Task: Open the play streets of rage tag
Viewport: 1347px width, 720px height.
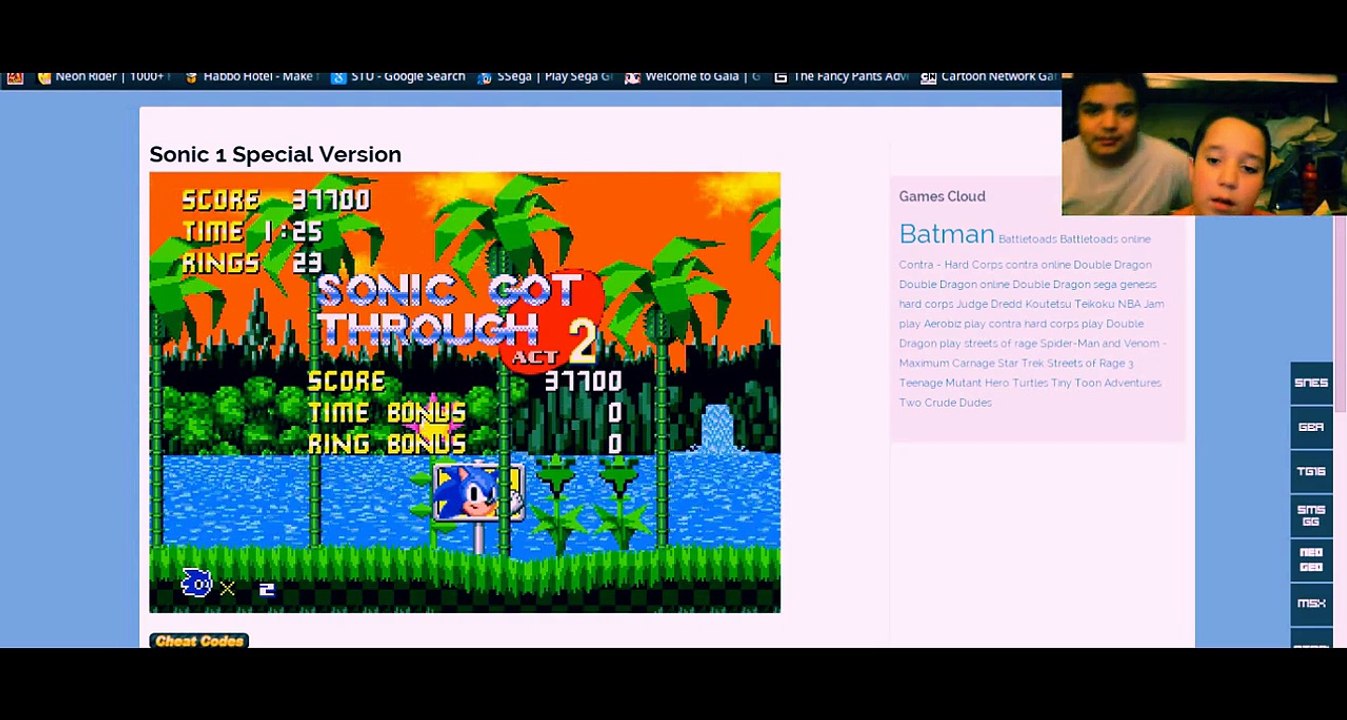Action: tap(988, 344)
